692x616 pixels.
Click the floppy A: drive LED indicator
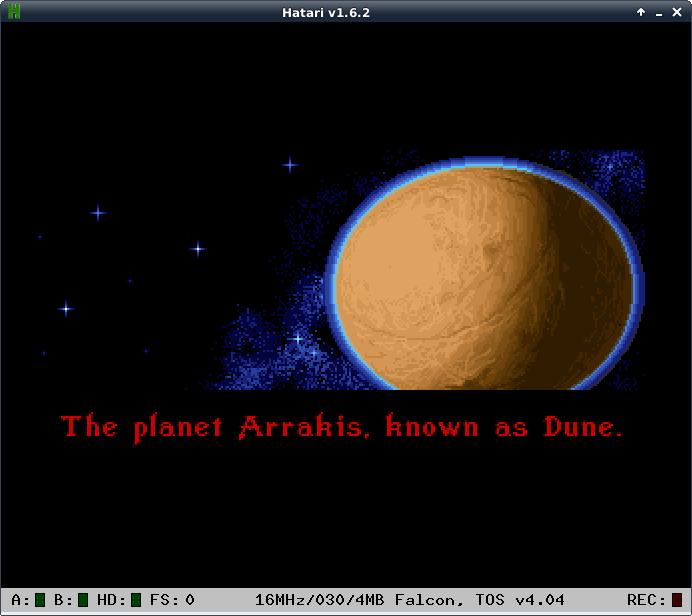pyautogui.click(x=40, y=600)
